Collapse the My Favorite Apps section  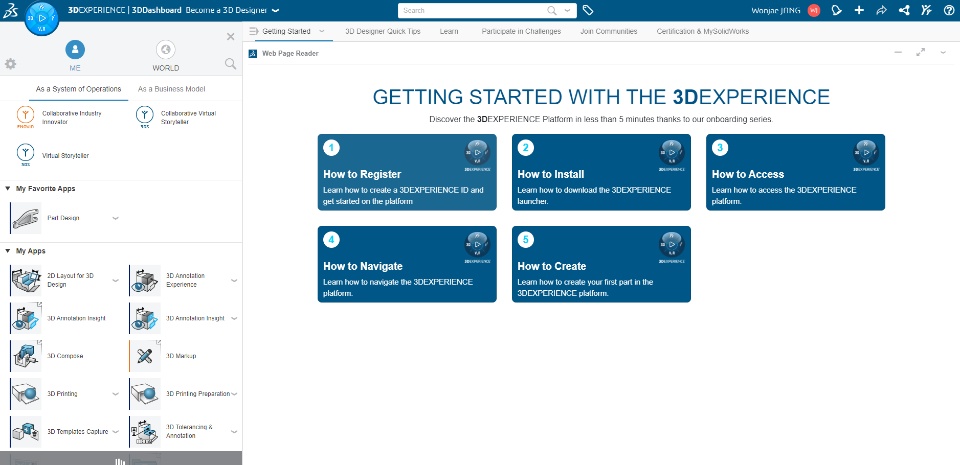tap(7, 189)
